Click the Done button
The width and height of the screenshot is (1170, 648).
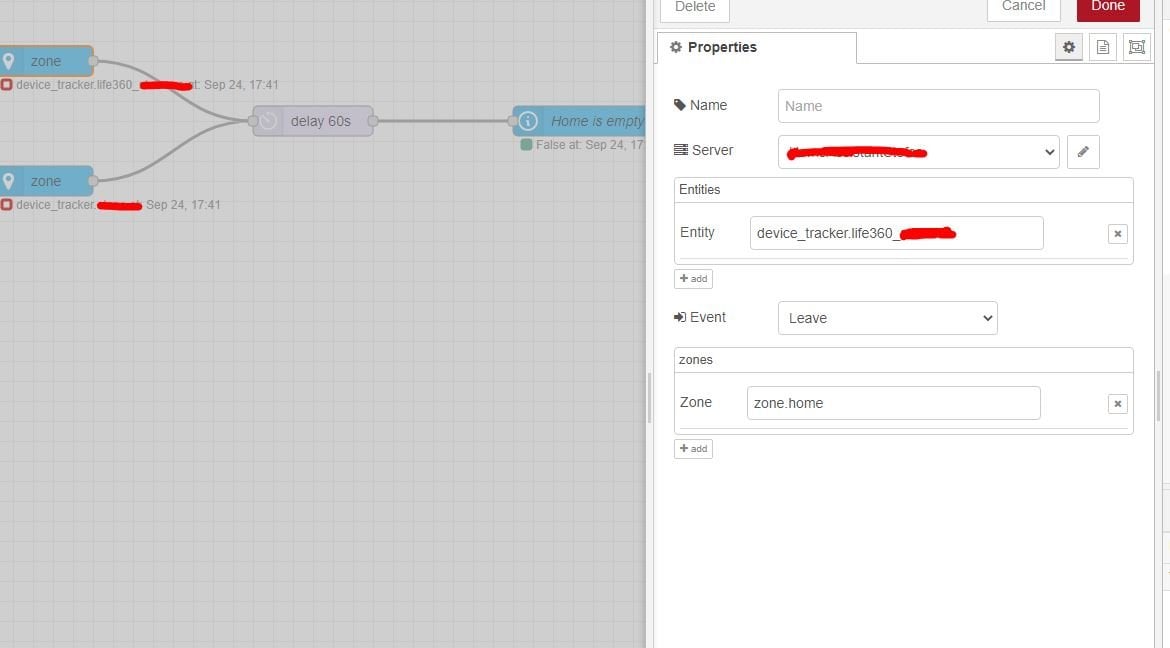point(1107,7)
